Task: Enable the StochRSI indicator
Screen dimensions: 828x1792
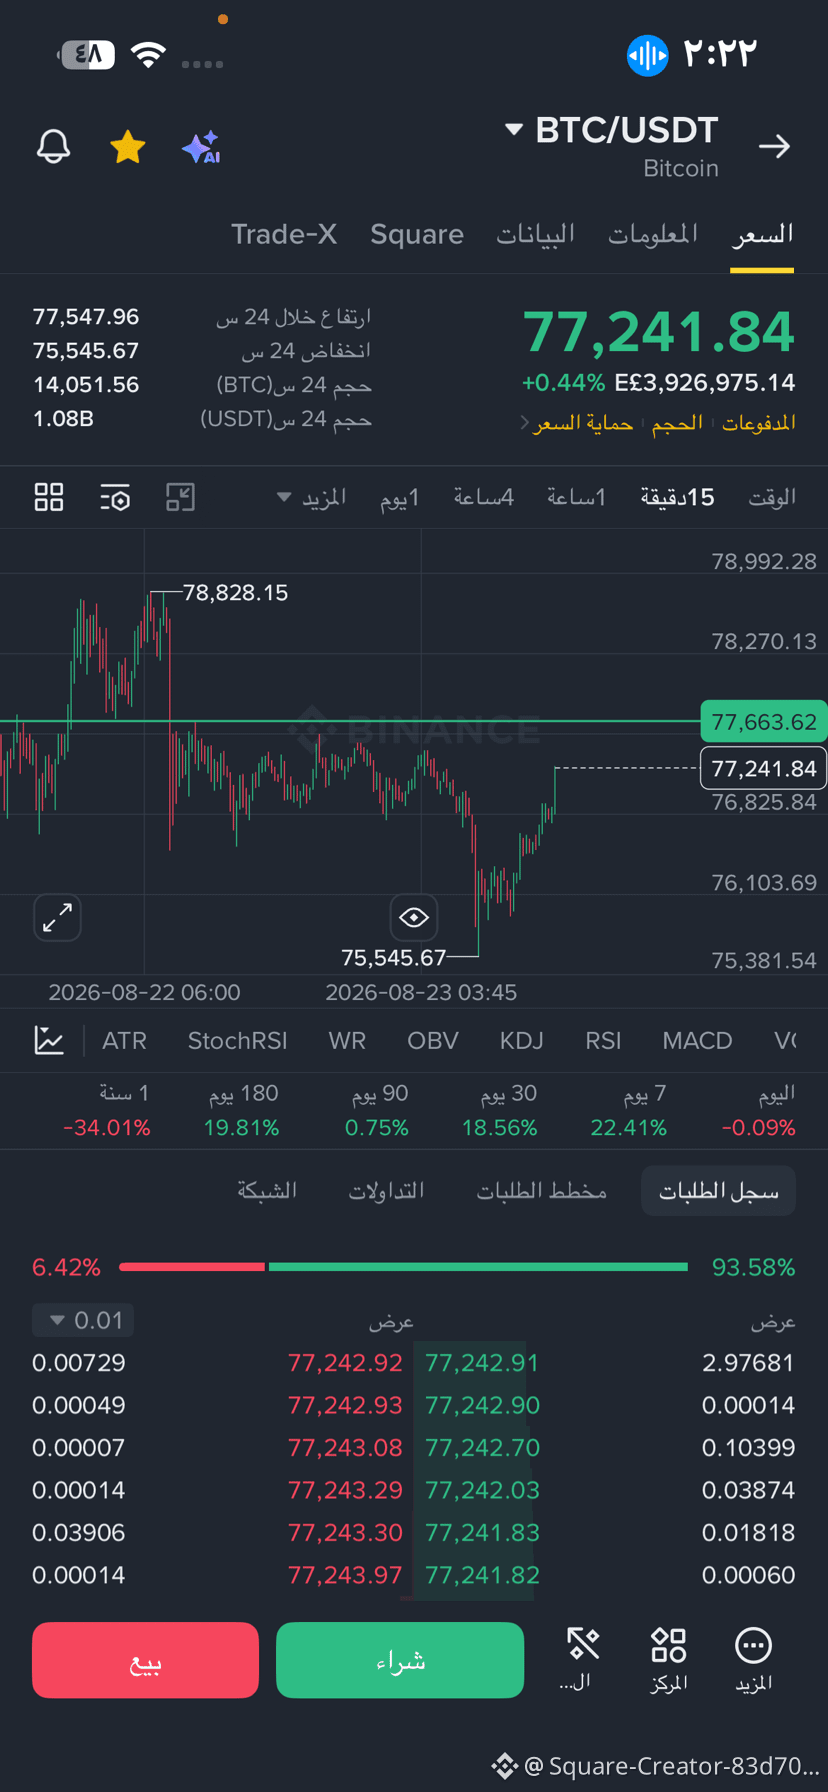Action: click(237, 1041)
